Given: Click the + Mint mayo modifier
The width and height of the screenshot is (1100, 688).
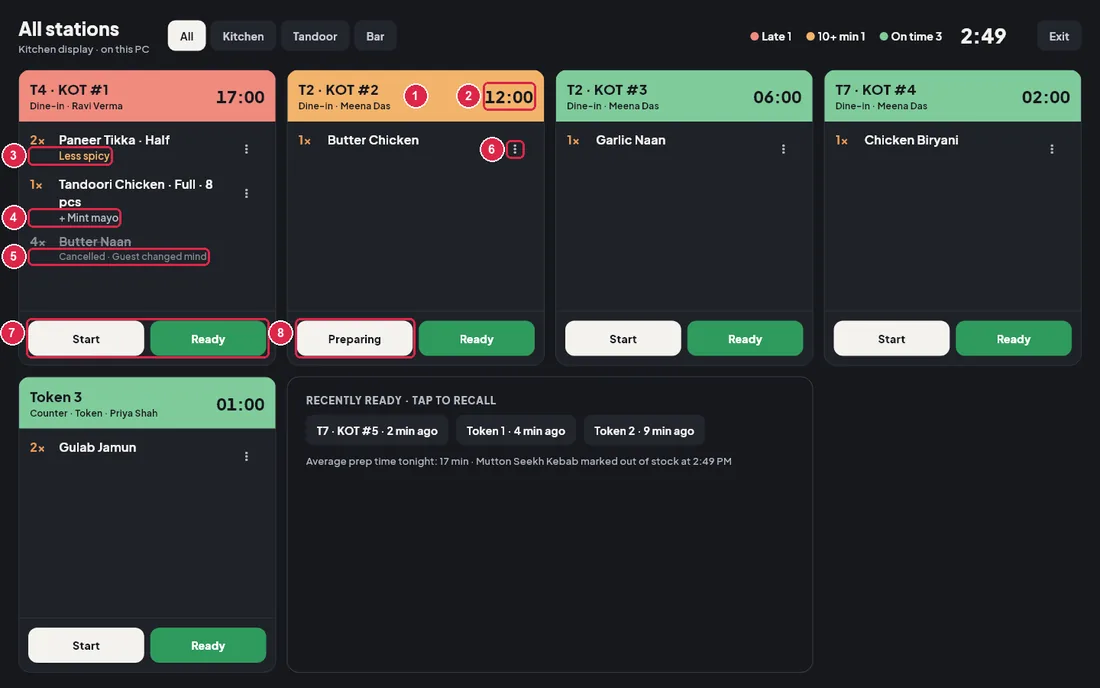Looking at the screenshot, I should [88, 218].
